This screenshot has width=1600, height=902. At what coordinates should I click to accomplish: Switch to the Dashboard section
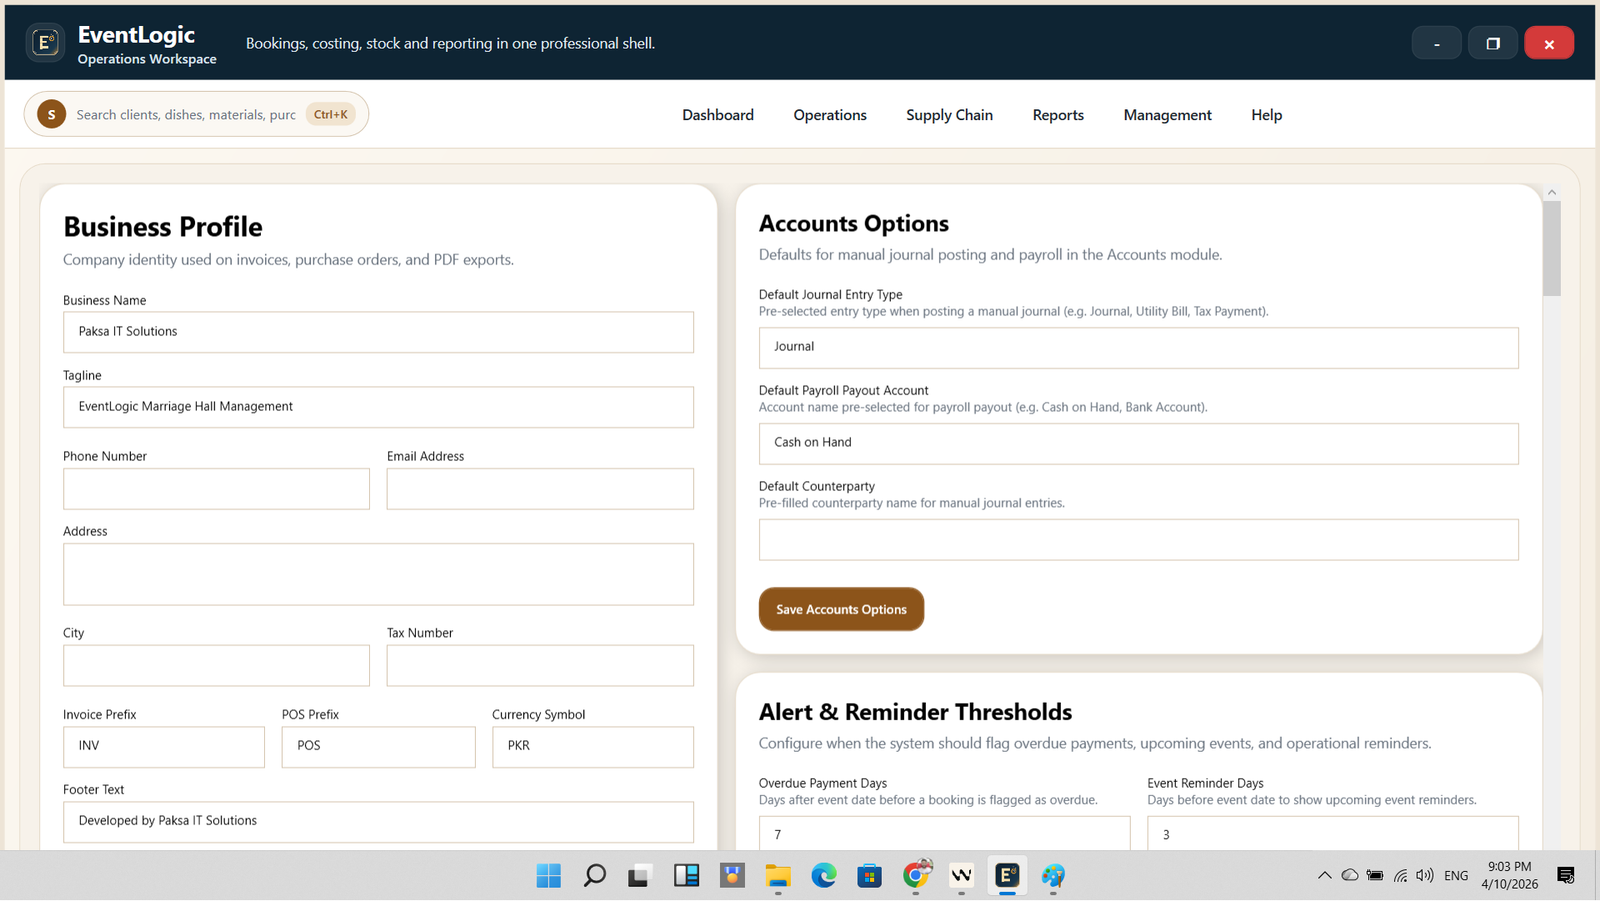(717, 114)
